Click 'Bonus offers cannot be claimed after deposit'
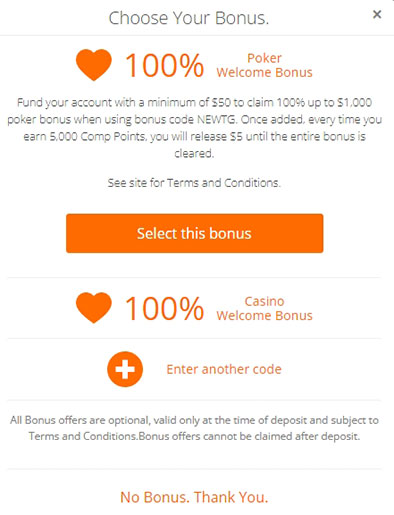The width and height of the screenshot is (394, 515). coord(249,436)
